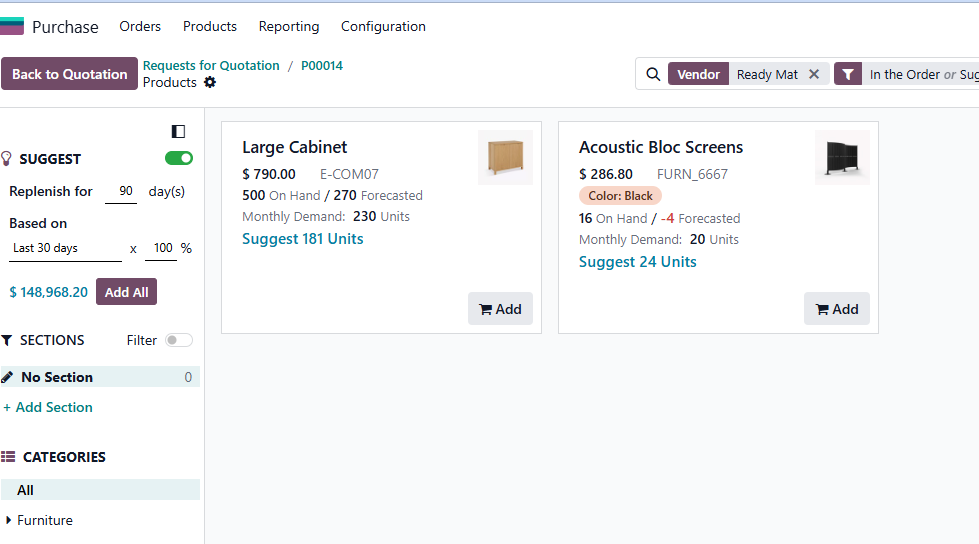Click the pencil icon beside No Section

pyautogui.click(x=7, y=377)
